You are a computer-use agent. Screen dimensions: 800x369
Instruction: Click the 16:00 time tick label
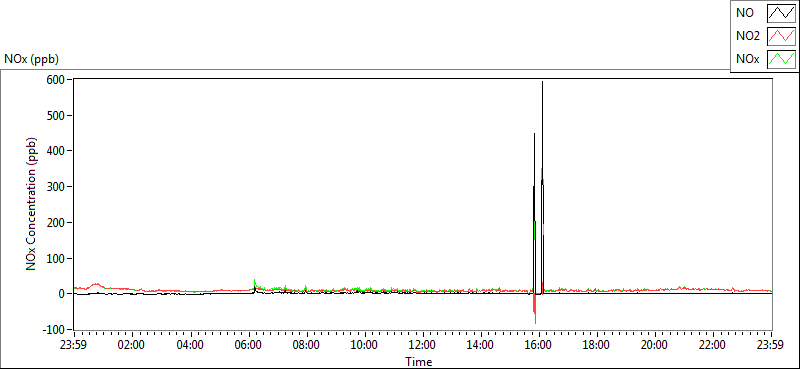pos(539,344)
